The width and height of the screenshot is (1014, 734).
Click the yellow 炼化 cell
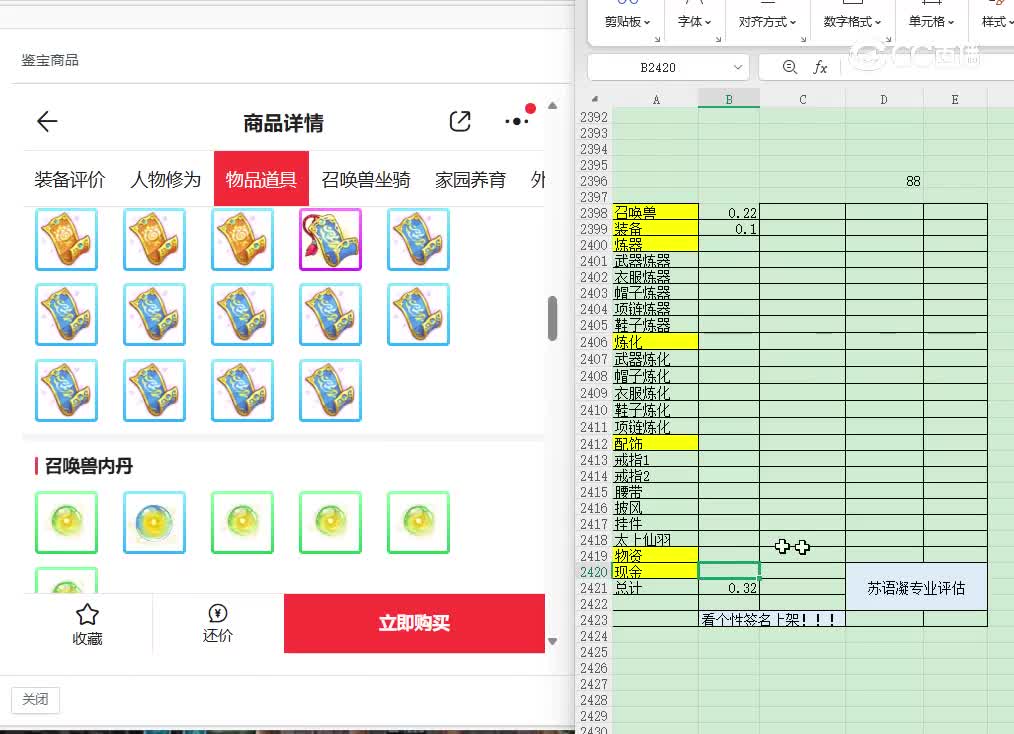pyautogui.click(x=656, y=341)
